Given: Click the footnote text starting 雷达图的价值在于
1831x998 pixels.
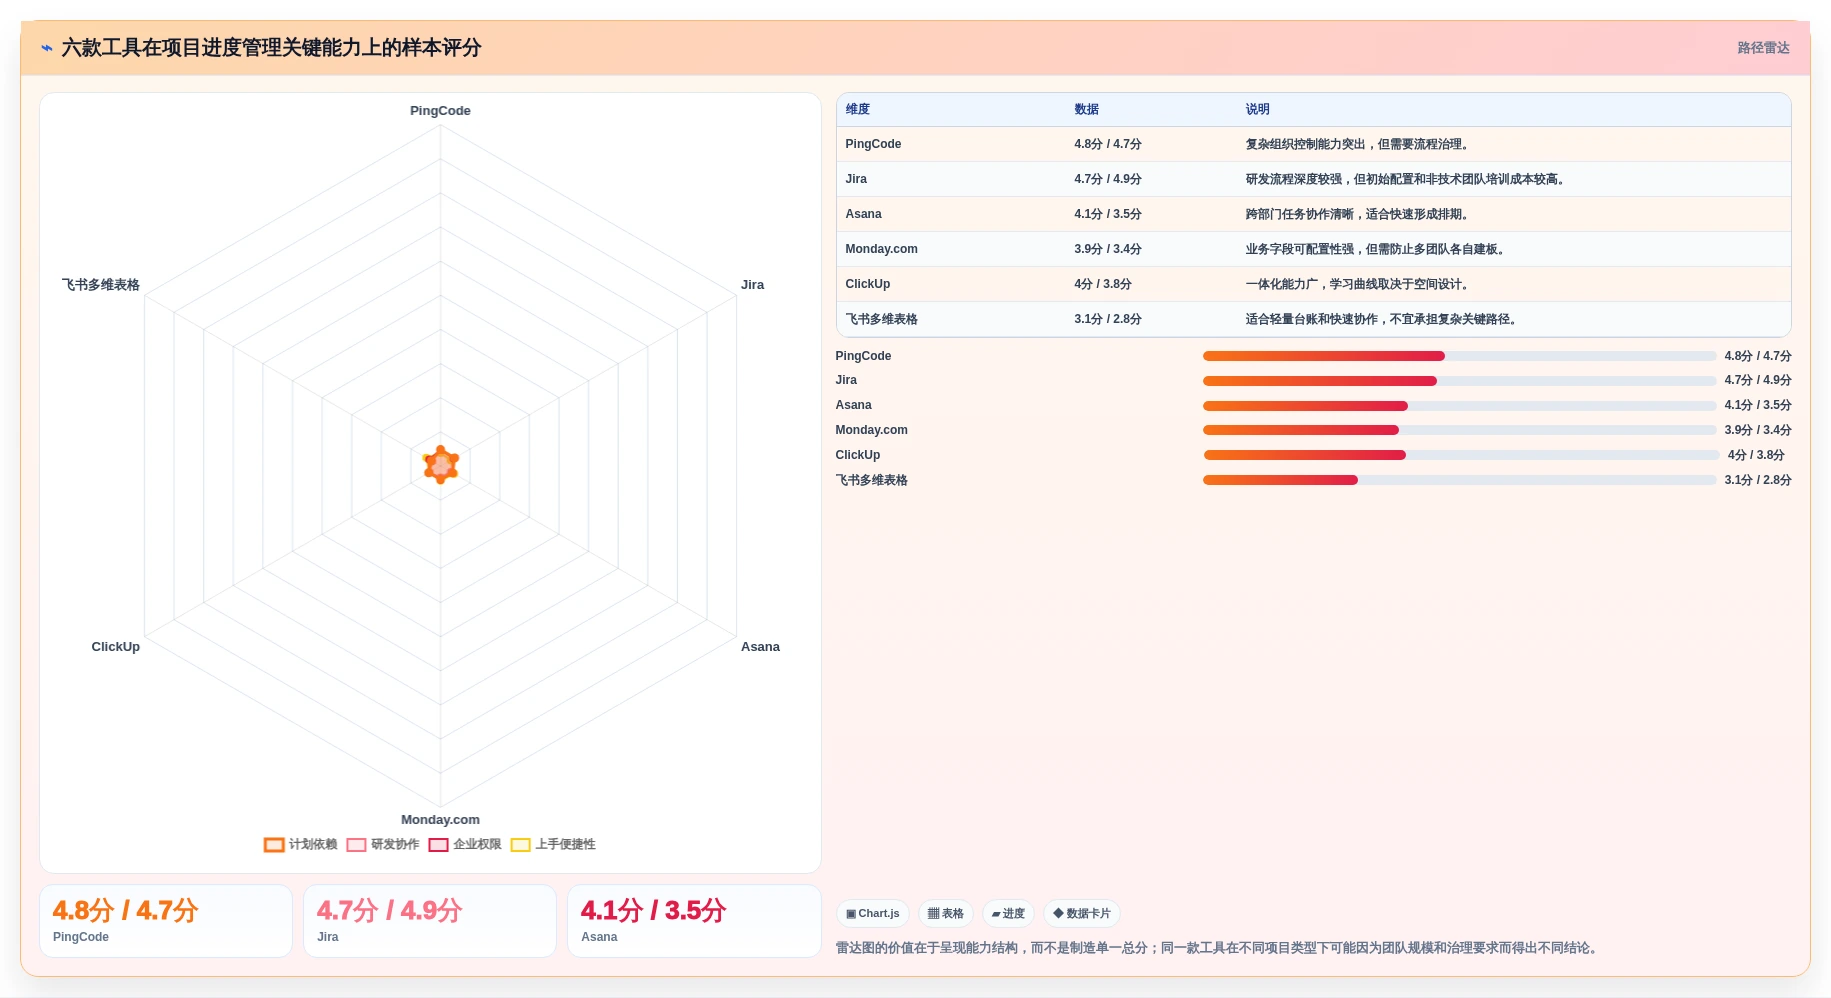Looking at the screenshot, I should tap(1216, 948).
